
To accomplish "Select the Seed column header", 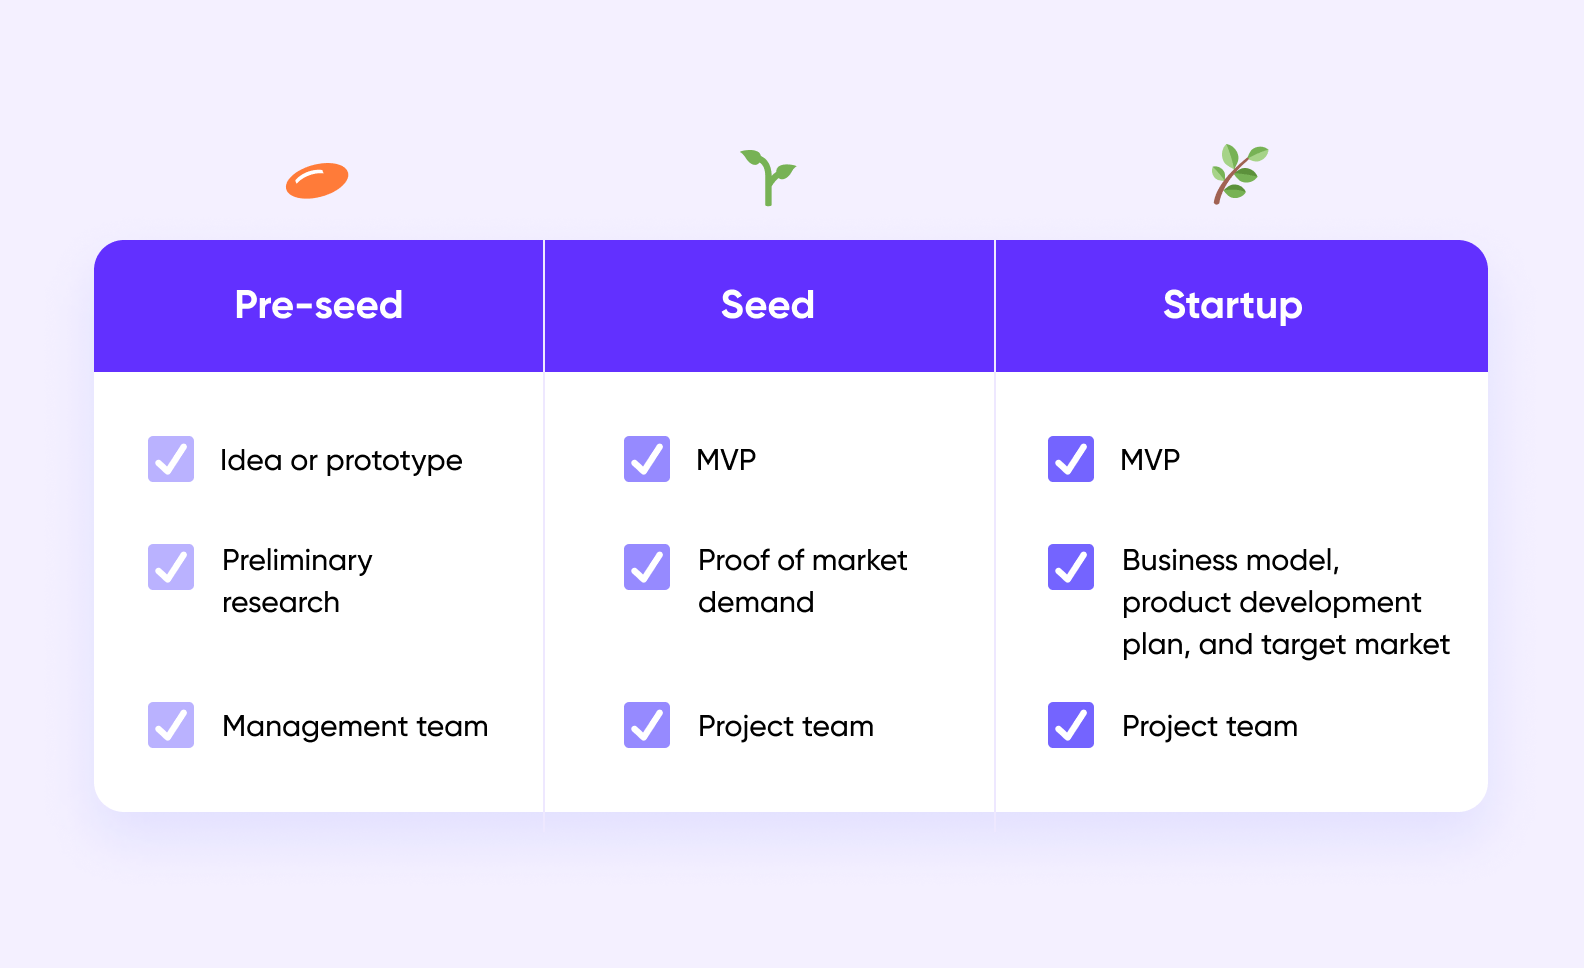I will (769, 306).
